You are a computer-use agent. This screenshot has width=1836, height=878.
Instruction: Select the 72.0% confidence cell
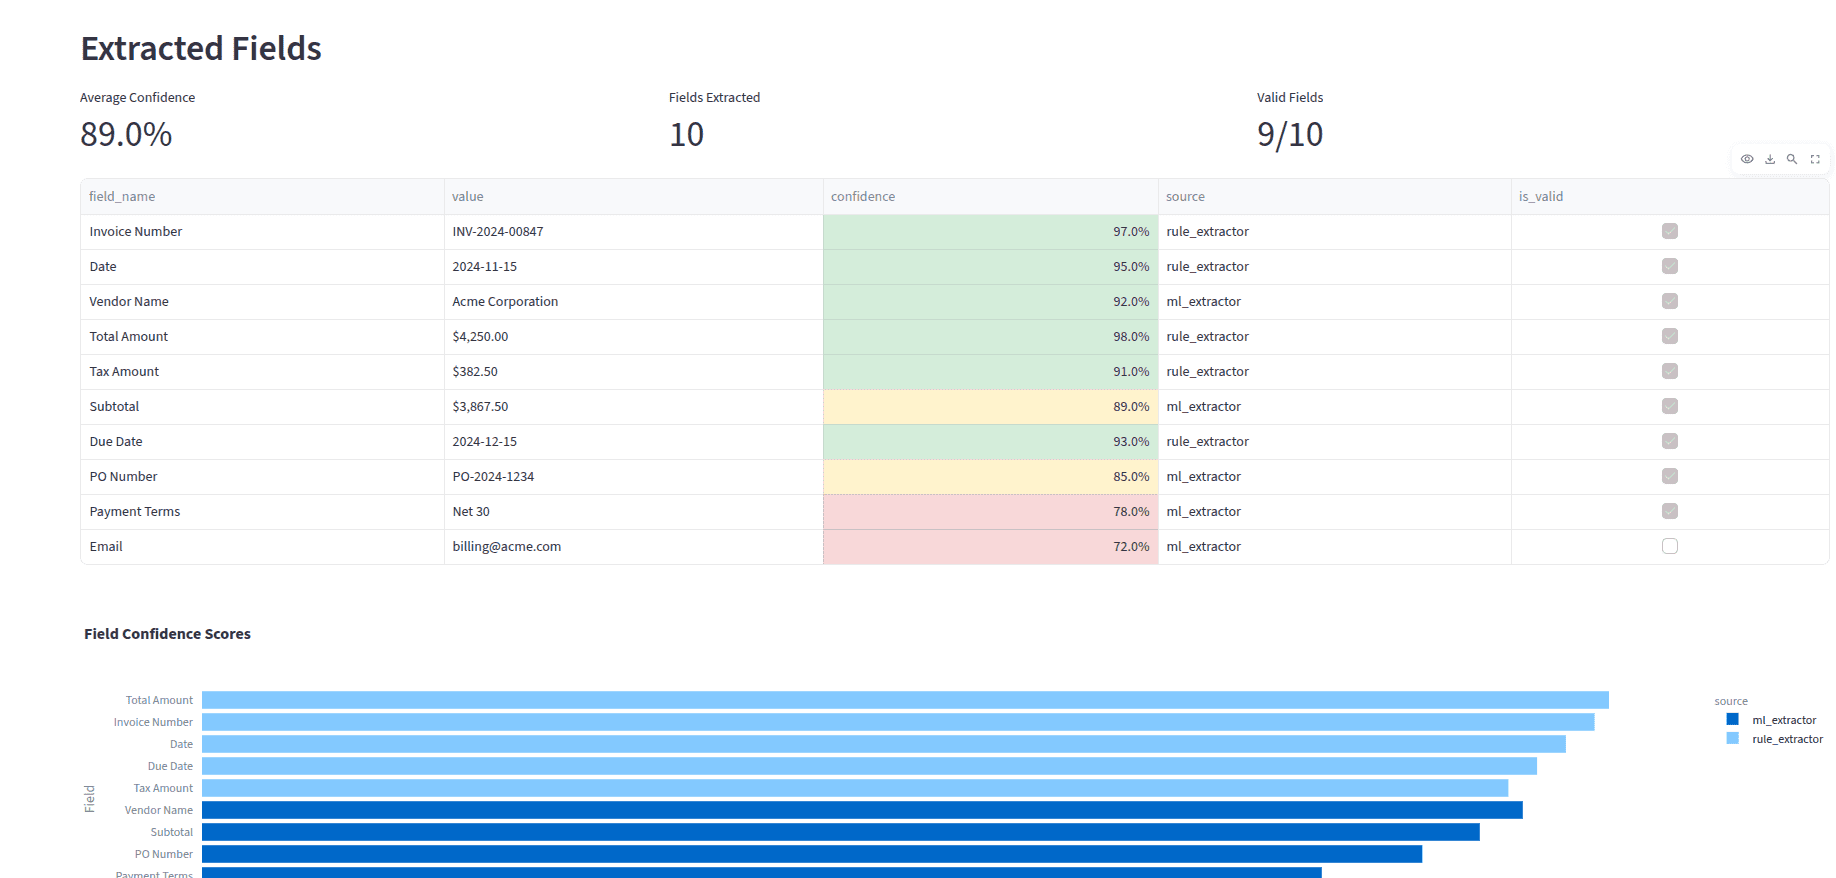[x=989, y=547]
